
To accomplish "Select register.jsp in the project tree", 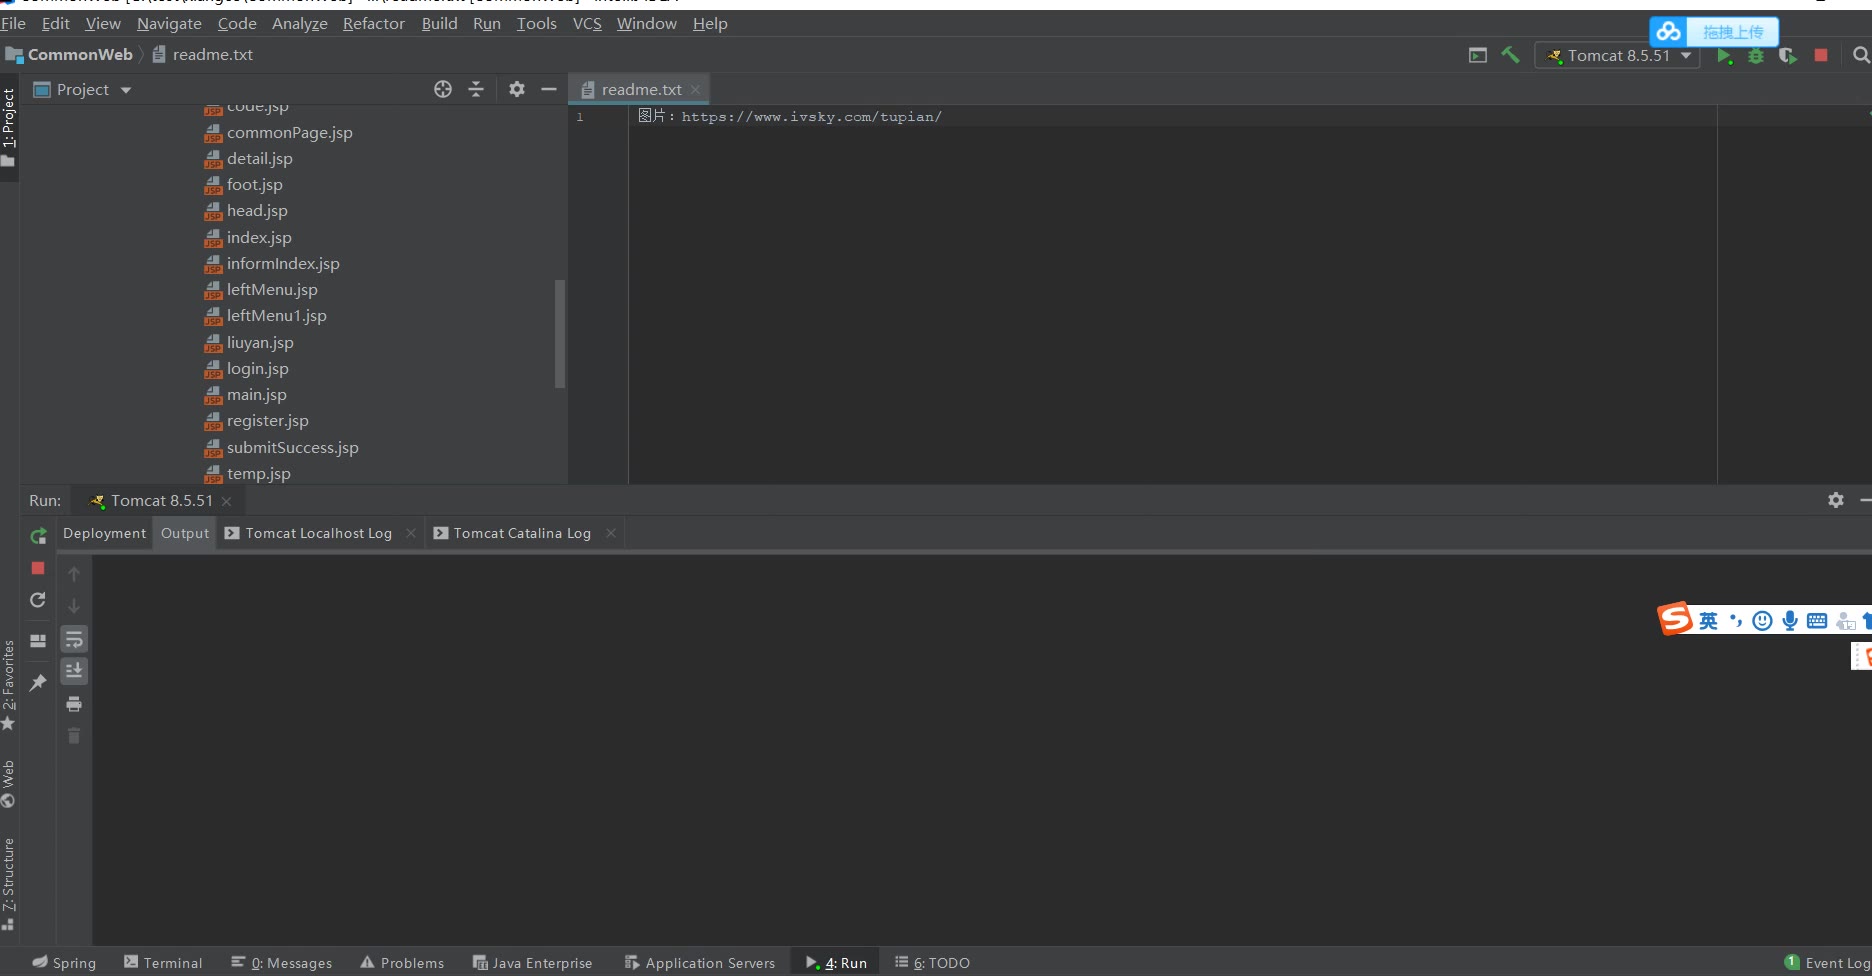I will click(x=267, y=420).
